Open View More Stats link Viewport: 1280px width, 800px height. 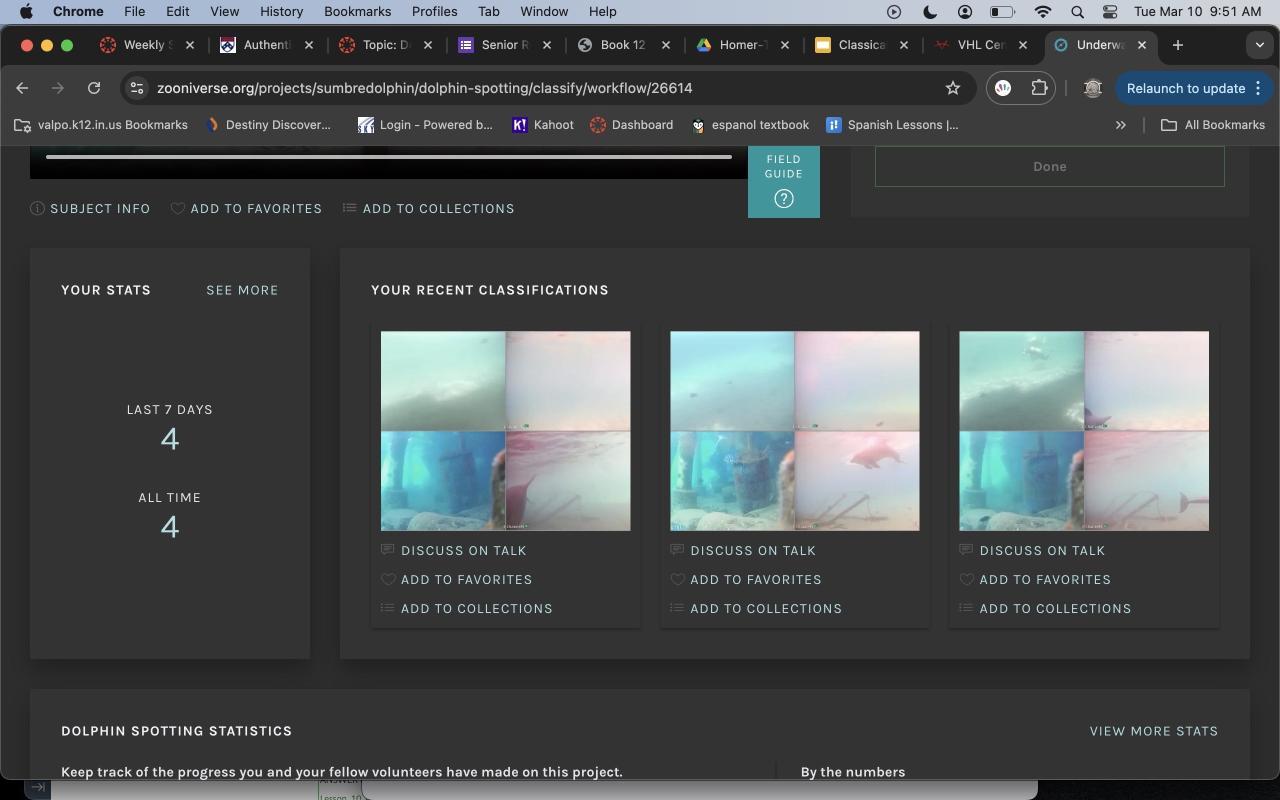(x=1153, y=731)
